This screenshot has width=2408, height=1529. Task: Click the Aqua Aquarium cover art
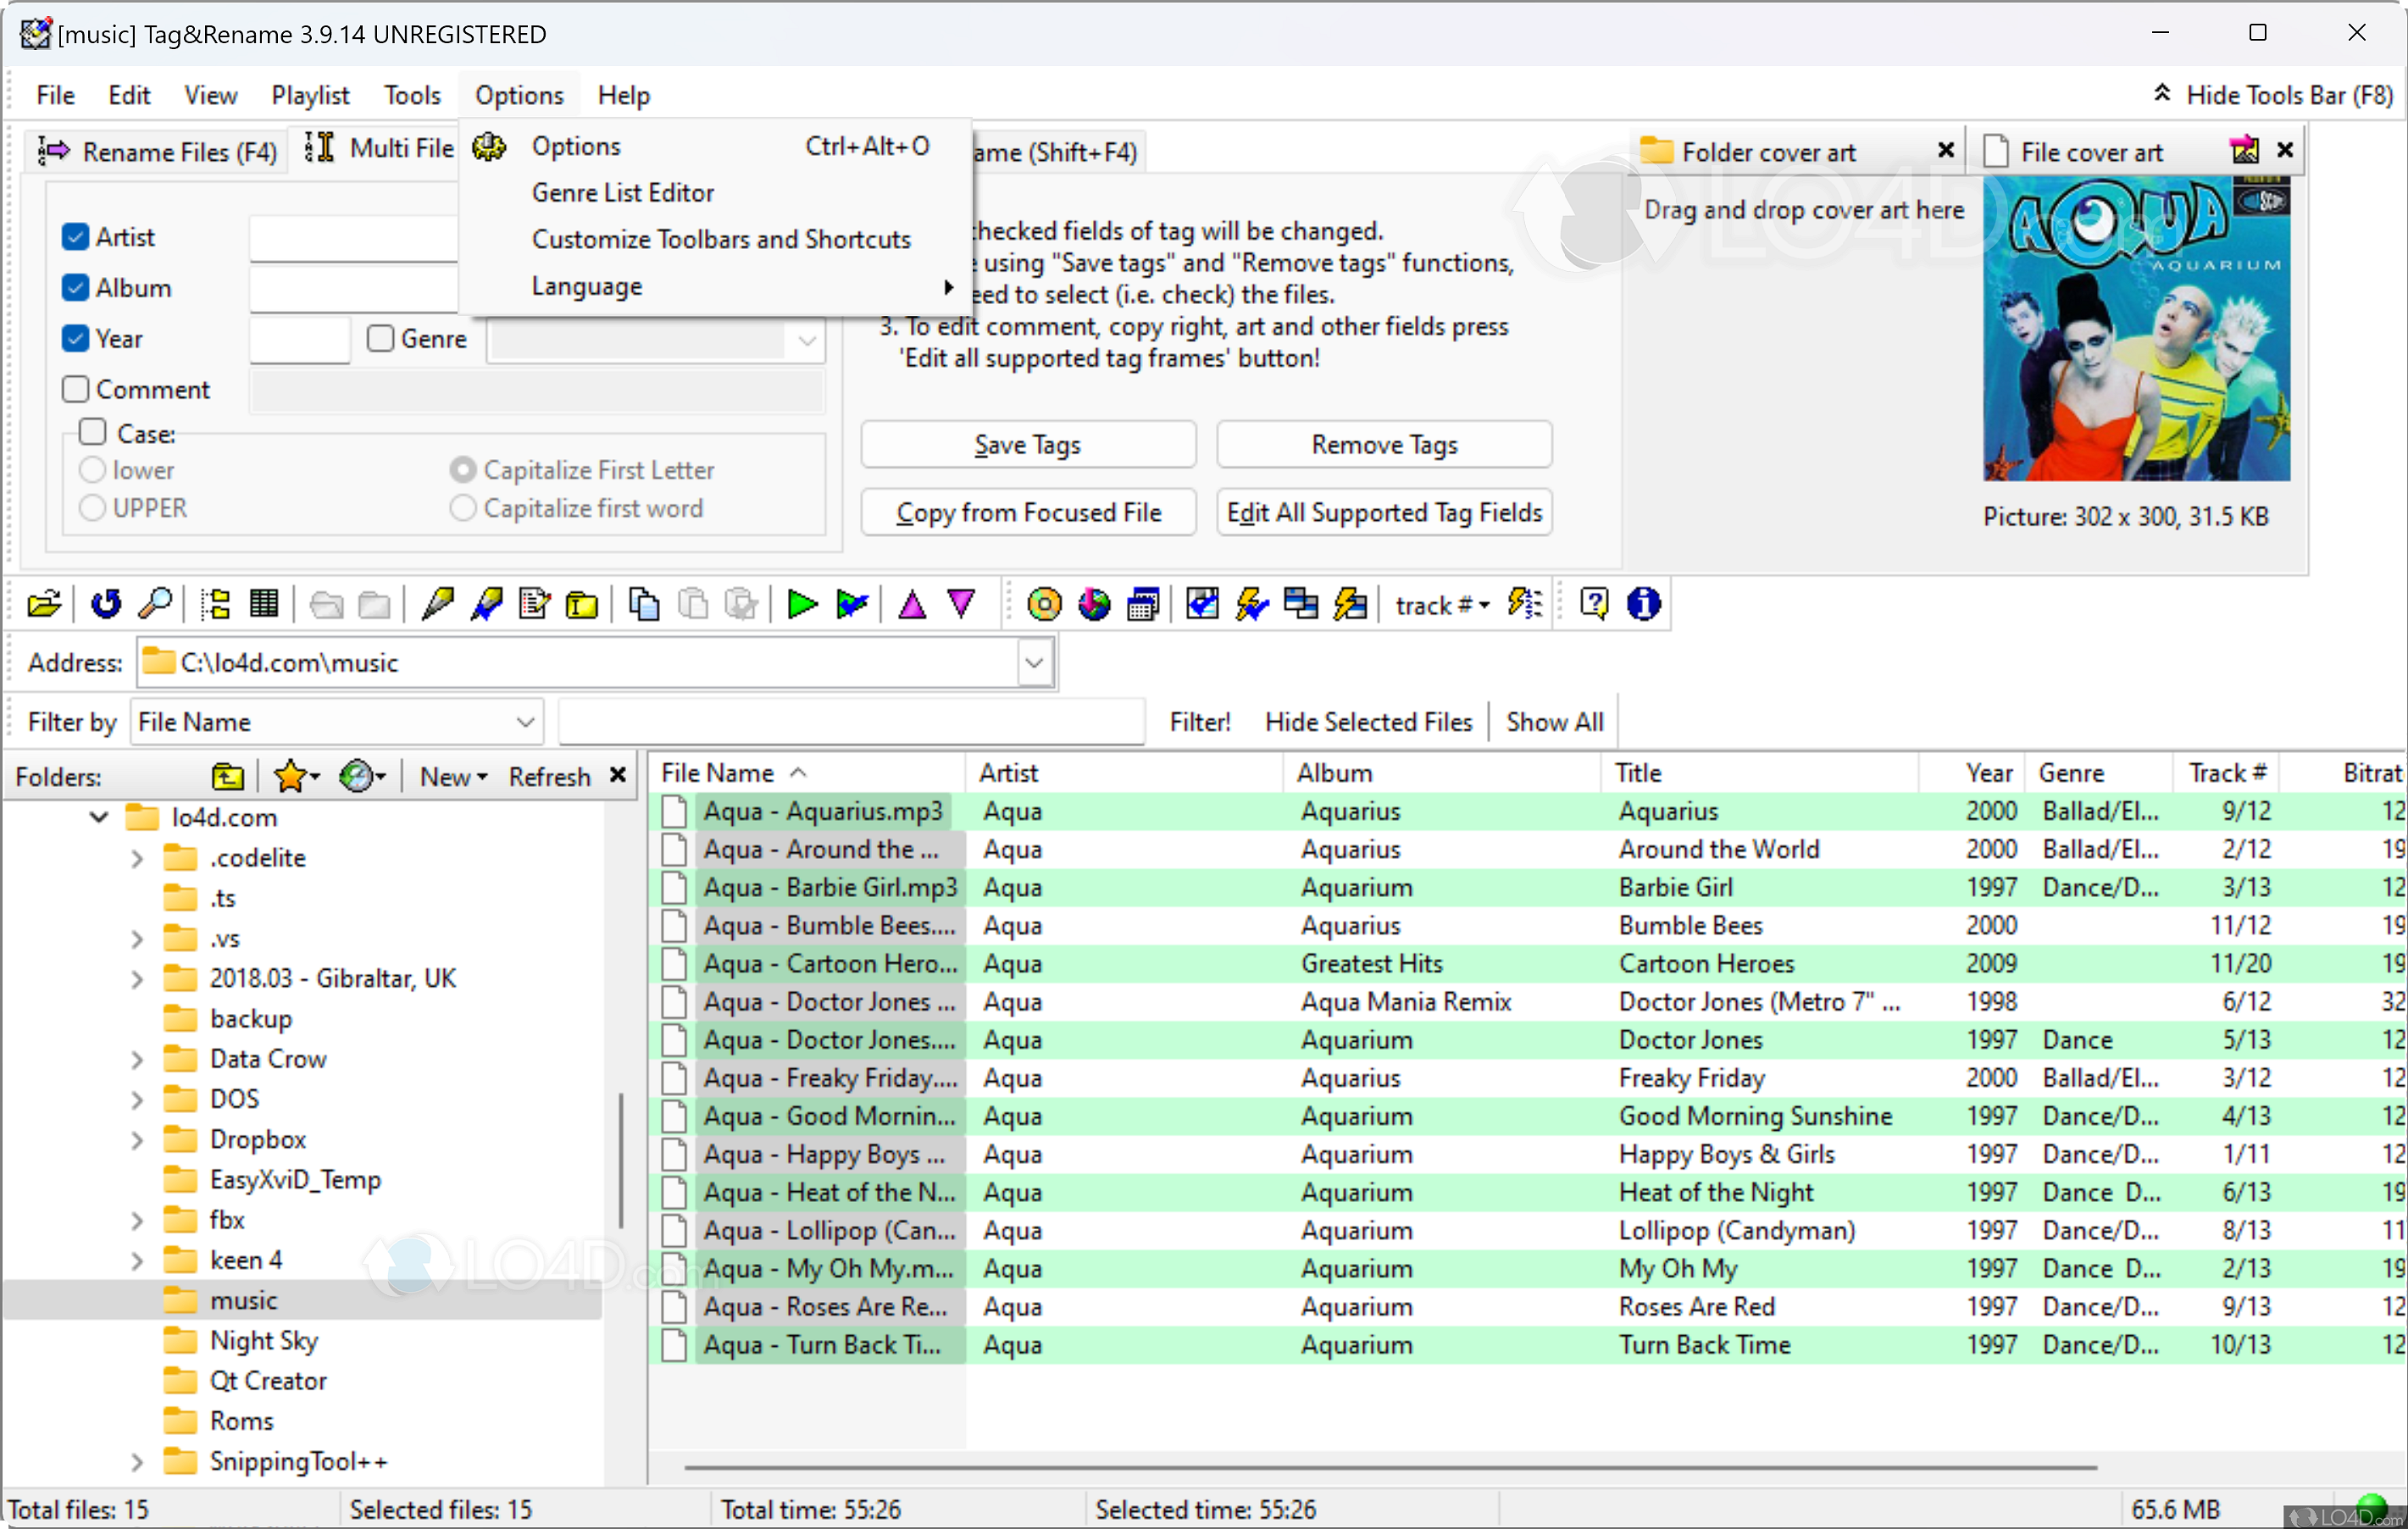coord(2136,333)
